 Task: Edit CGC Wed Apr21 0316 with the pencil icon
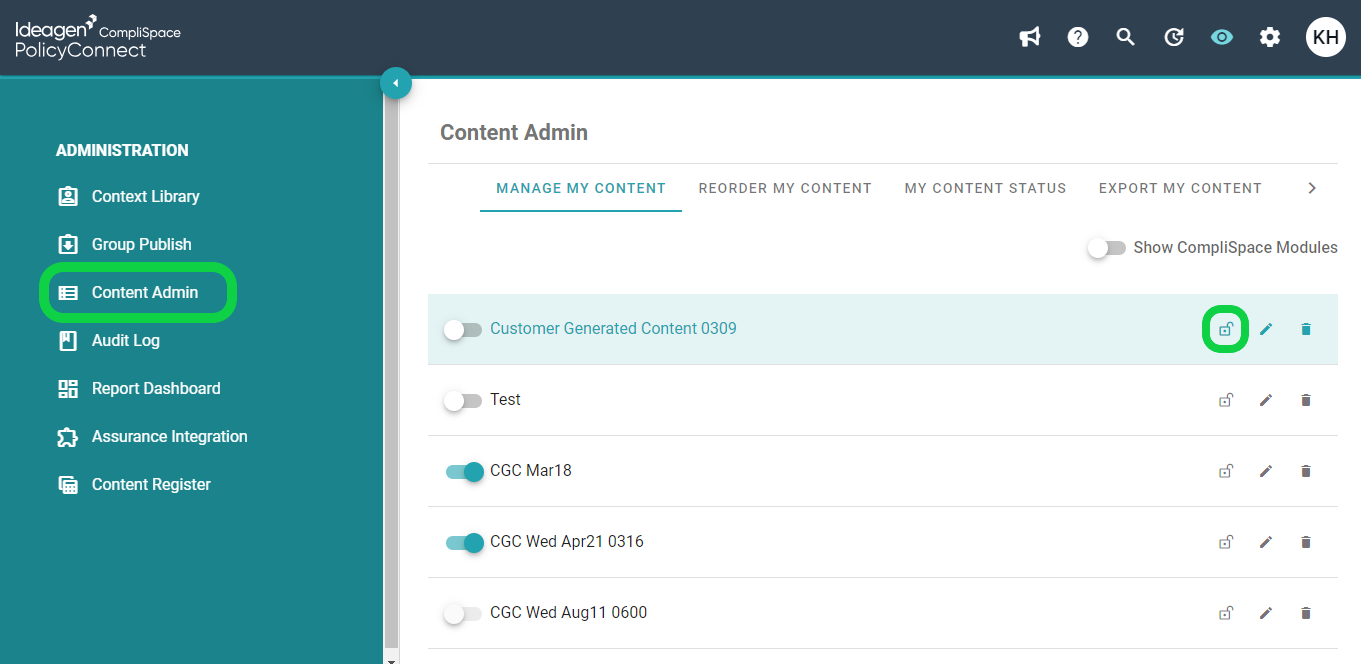[1266, 542]
